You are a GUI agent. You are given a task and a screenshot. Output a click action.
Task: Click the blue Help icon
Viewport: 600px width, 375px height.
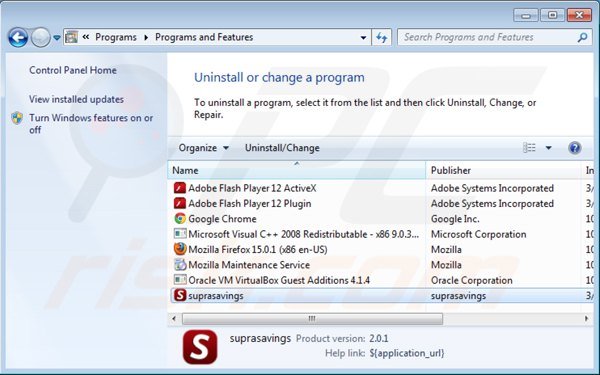click(574, 148)
